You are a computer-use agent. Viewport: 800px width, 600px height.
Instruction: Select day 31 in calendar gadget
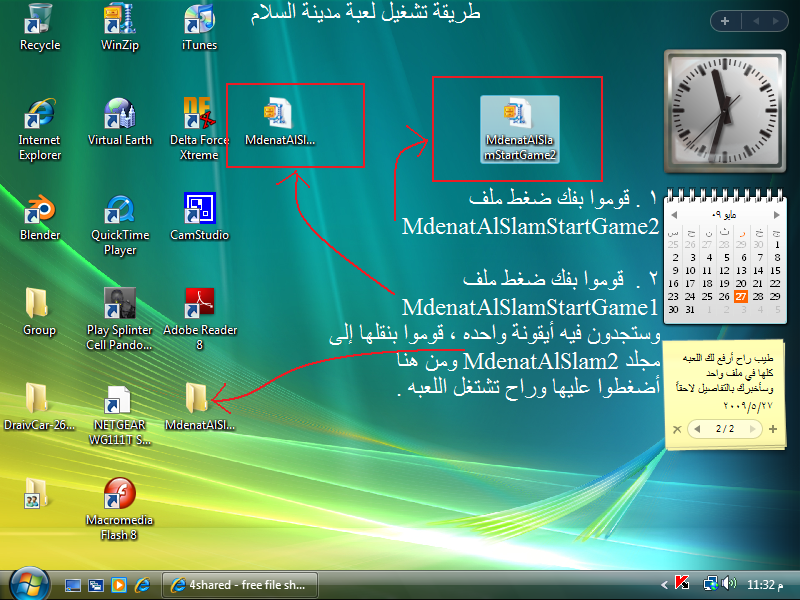click(x=690, y=309)
